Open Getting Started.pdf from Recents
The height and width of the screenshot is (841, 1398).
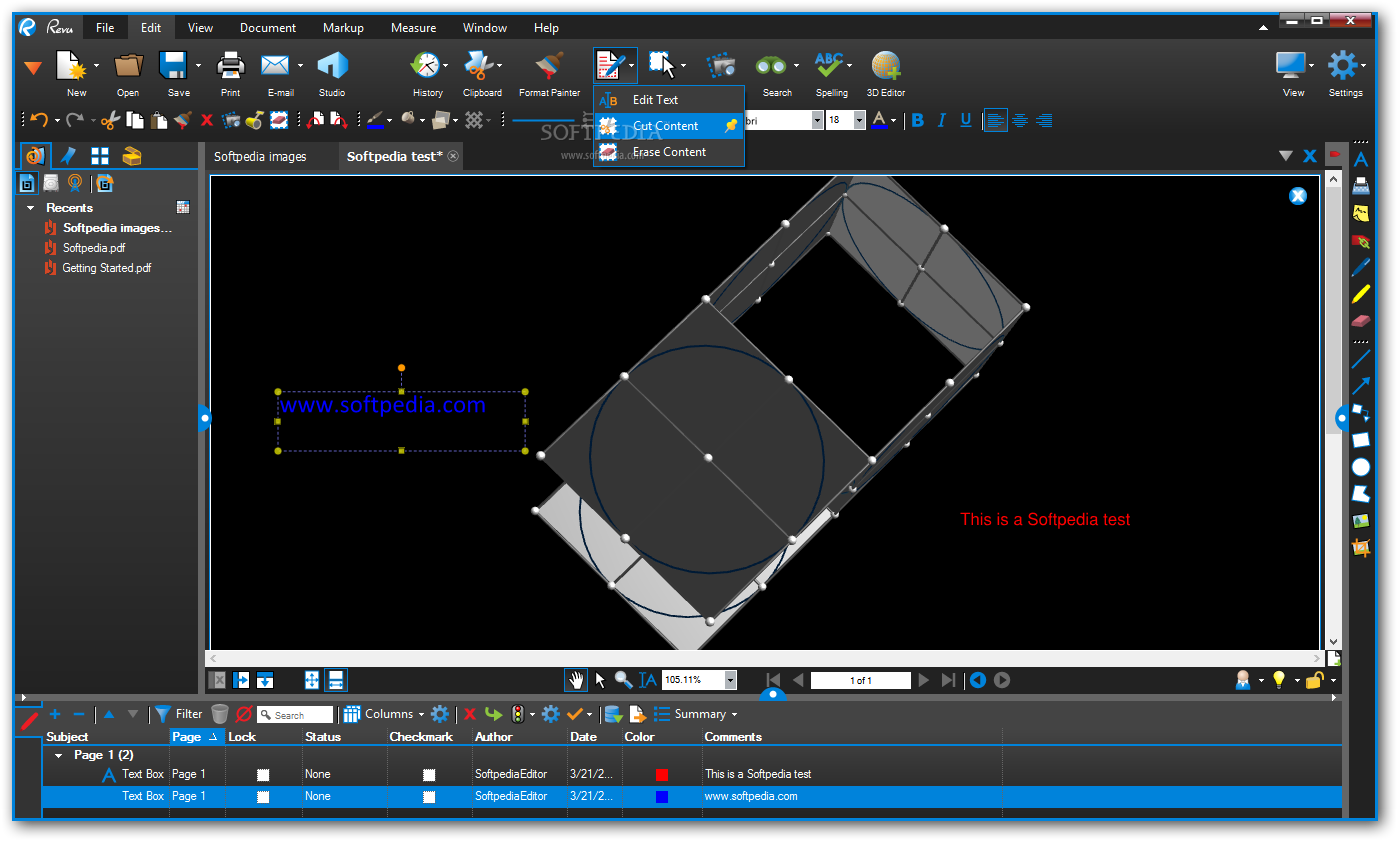[x=107, y=268]
